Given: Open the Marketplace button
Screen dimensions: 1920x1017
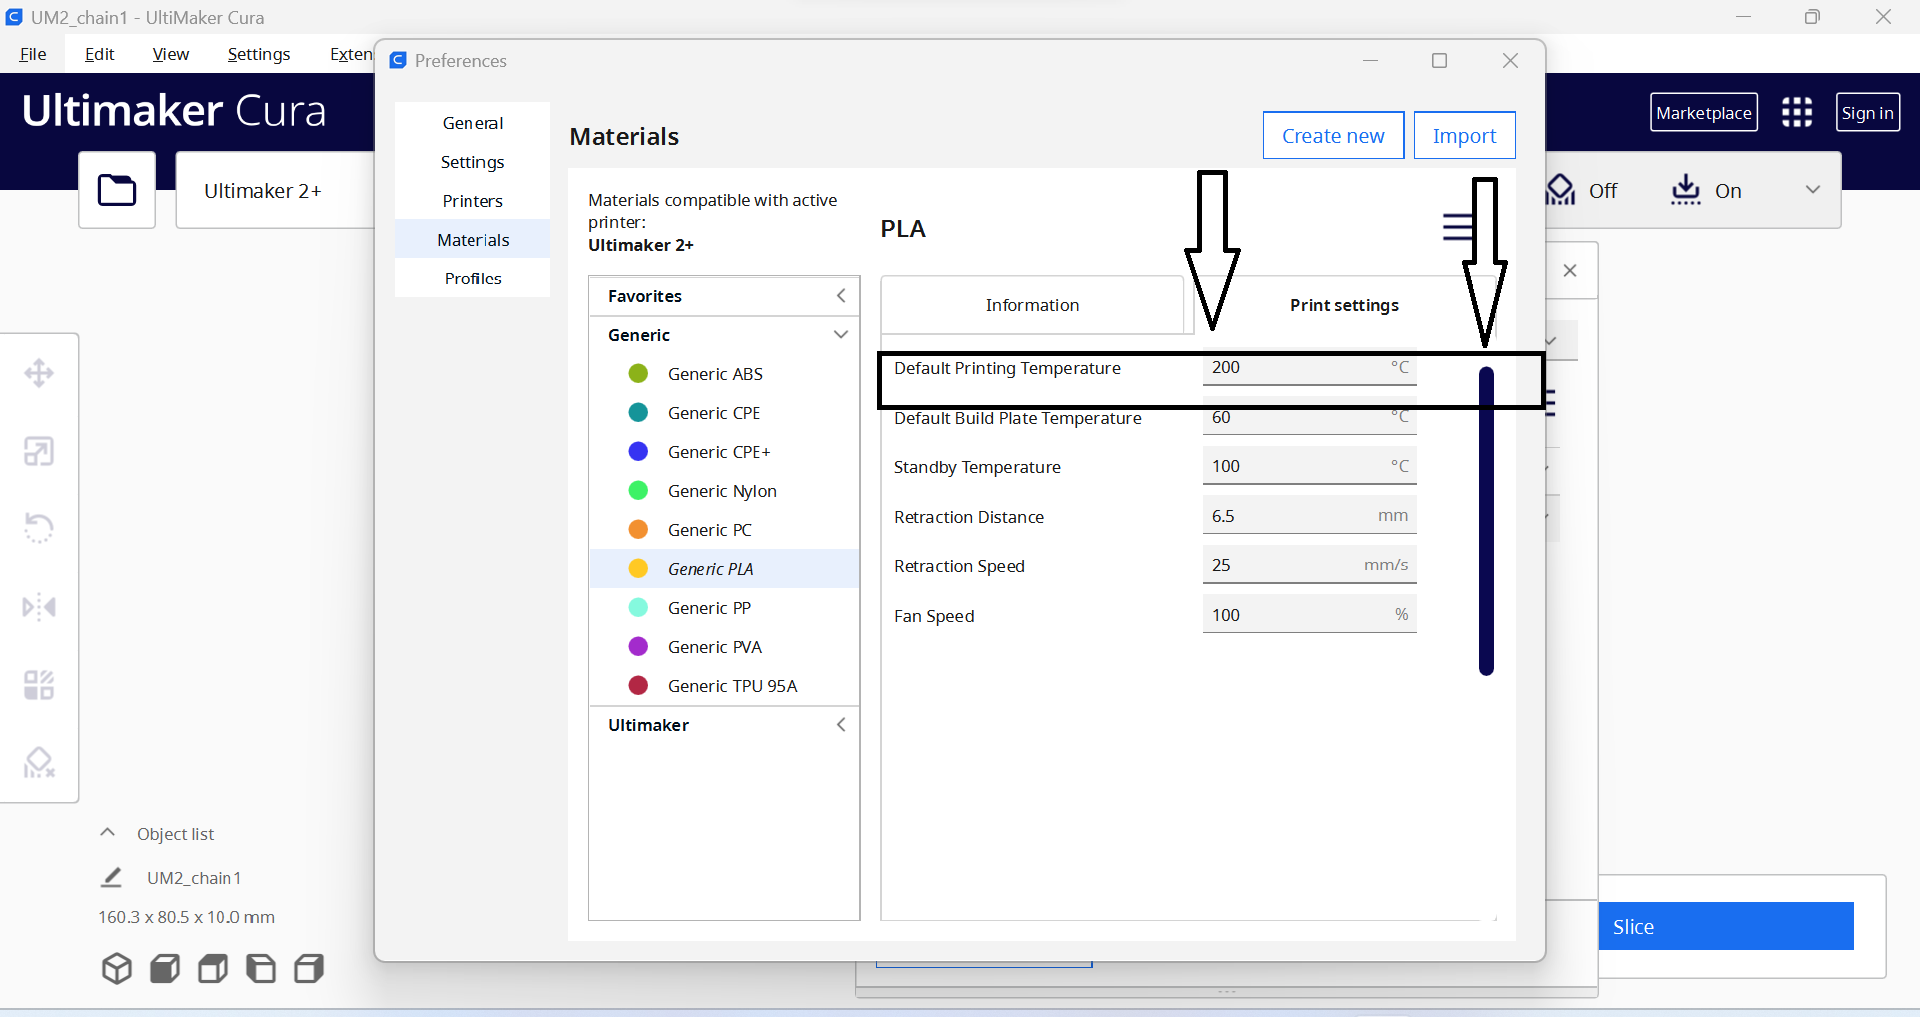Looking at the screenshot, I should click(x=1703, y=112).
